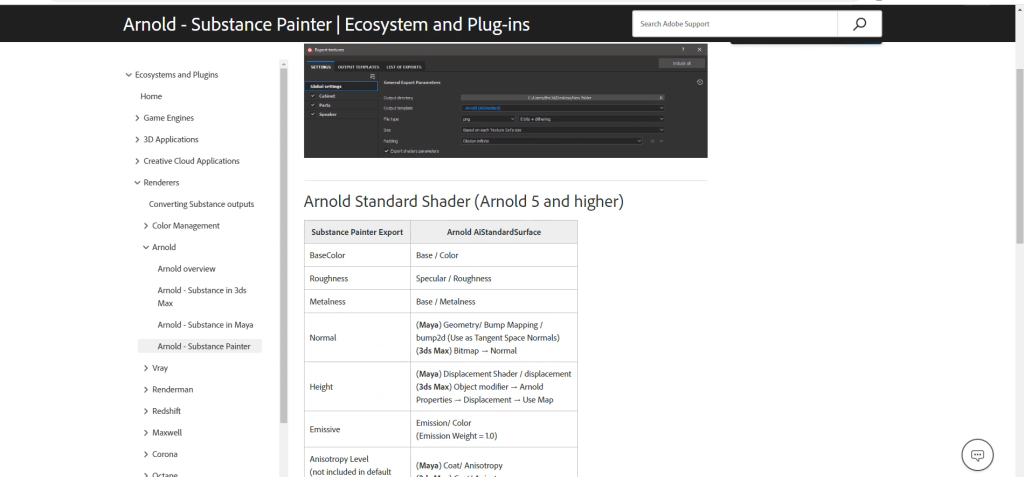This screenshot has width=1024, height=477.
Task: Expand the Renderman section
Action: [146, 390]
